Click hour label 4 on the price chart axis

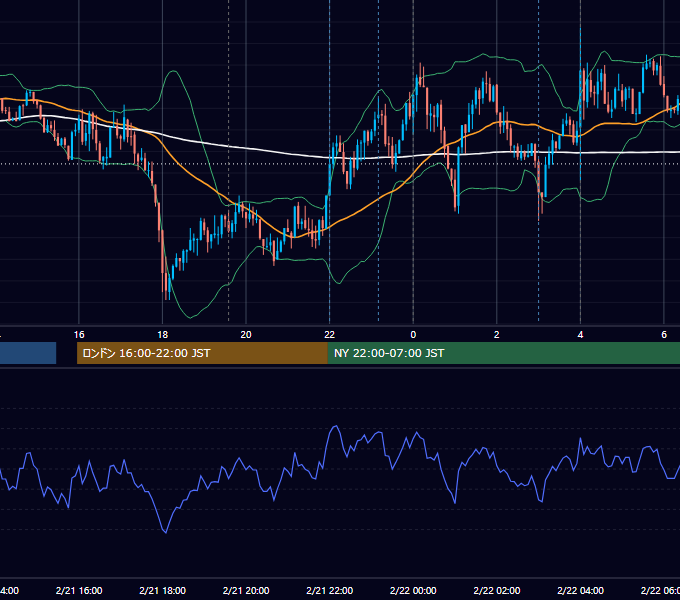[x=580, y=335]
